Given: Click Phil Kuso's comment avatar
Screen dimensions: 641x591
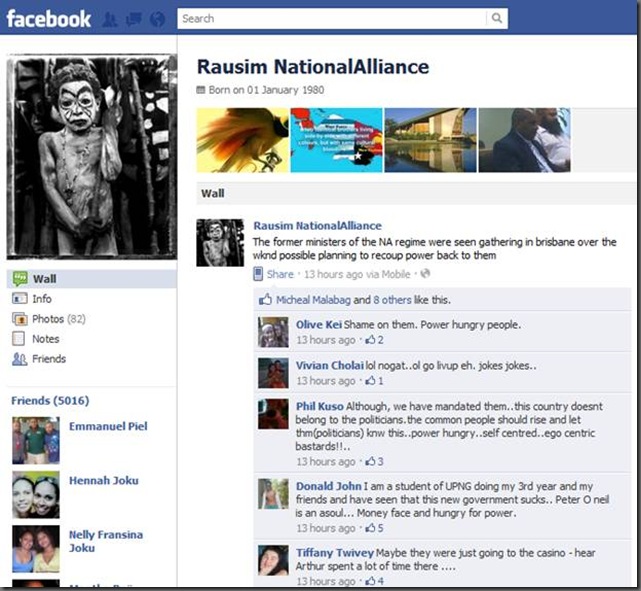Looking at the screenshot, I should [273, 414].
